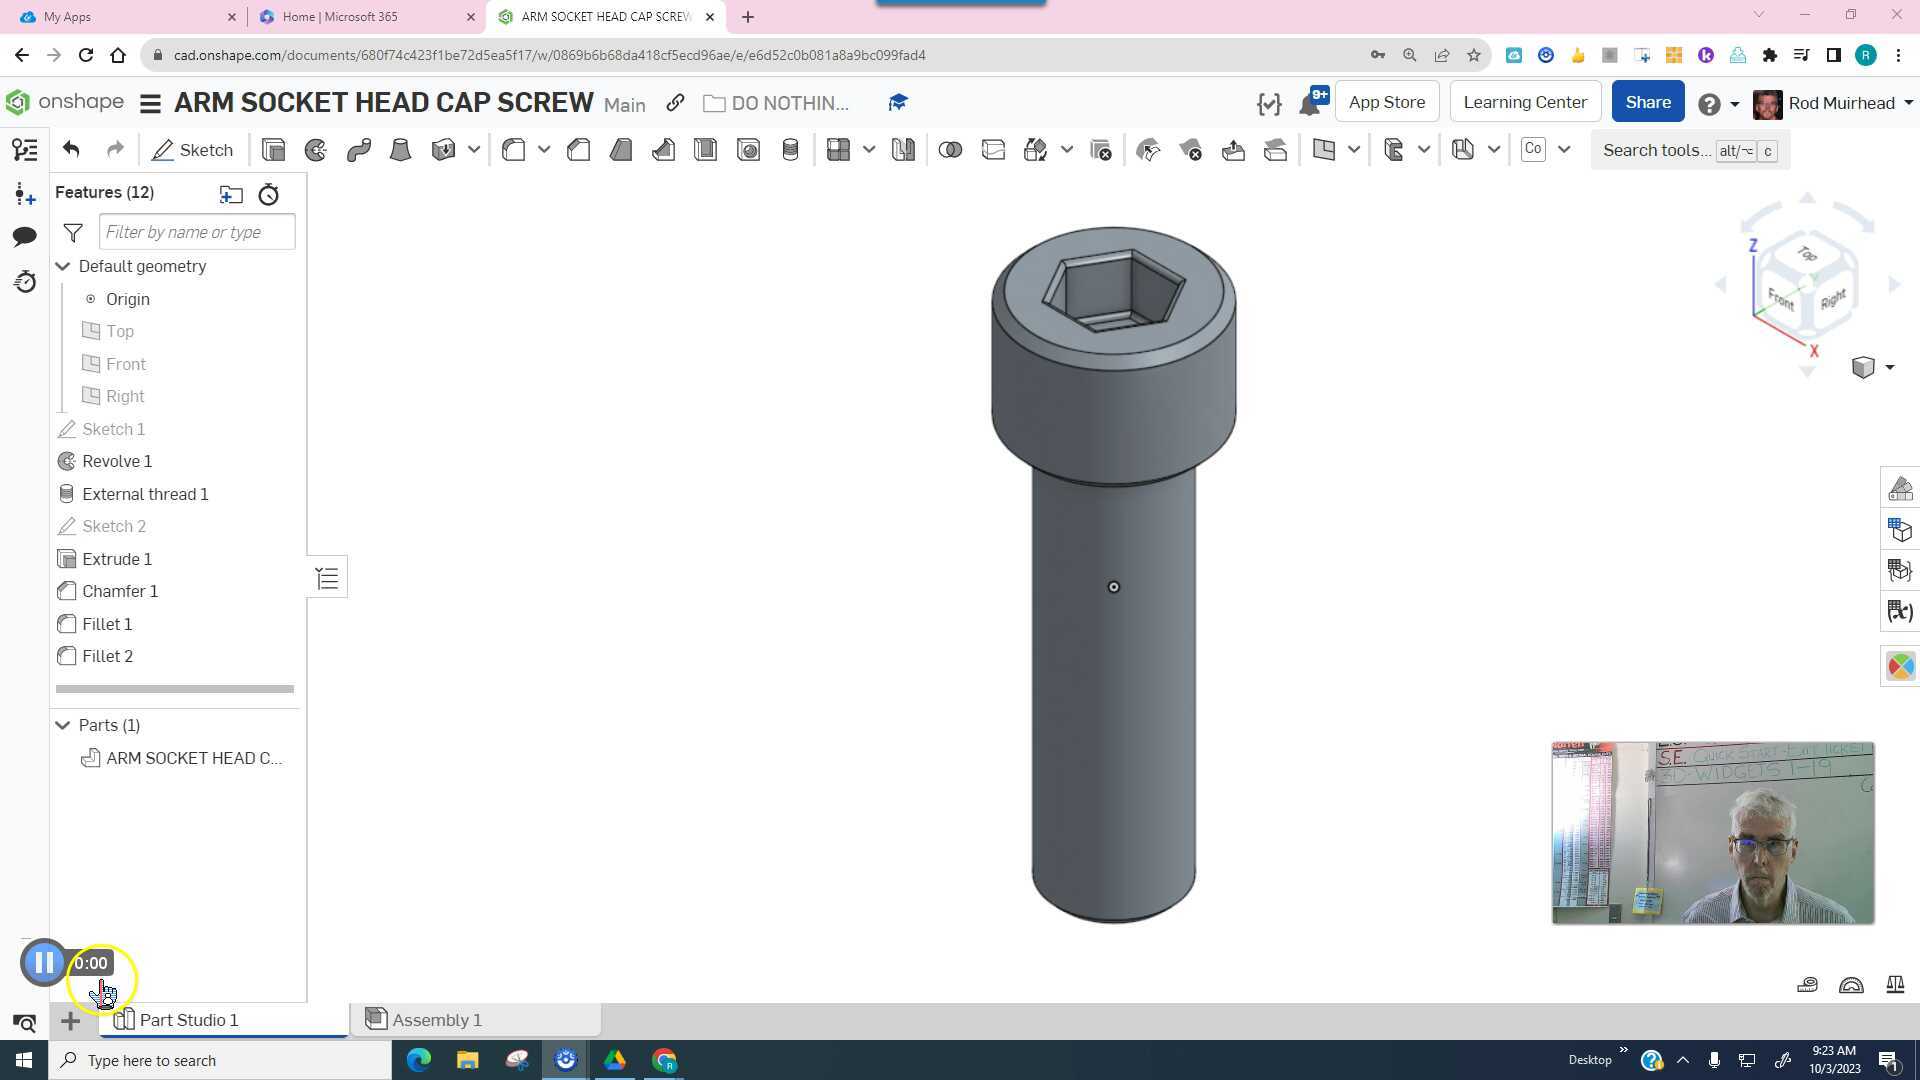The width and height of the screenshot is (1920, 1080).
Task: Switch to the Assembly 1 tab
Action: 437,1019
